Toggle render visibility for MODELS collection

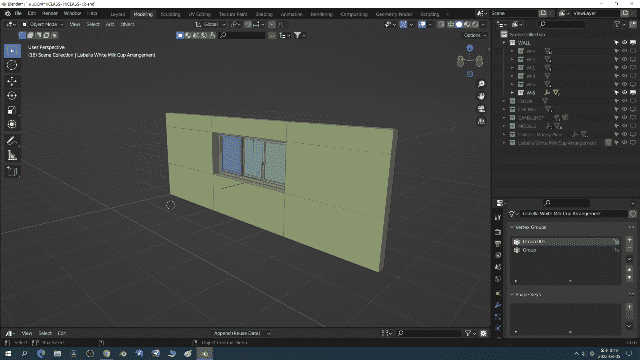click(633, 126)
